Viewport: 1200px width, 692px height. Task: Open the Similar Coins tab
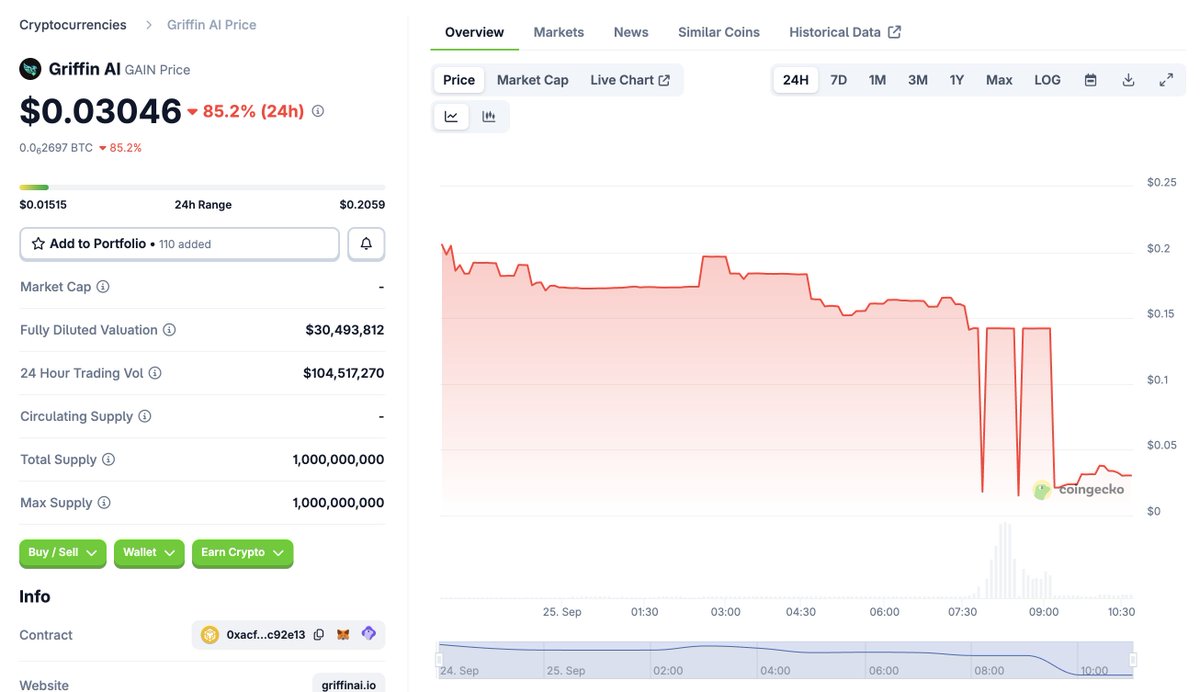[x=718, y=32]
